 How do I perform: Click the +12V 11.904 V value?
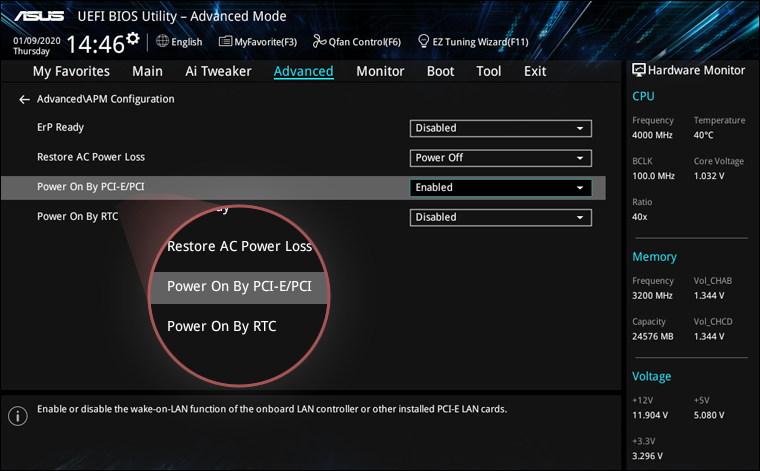(x=650, y=415)
